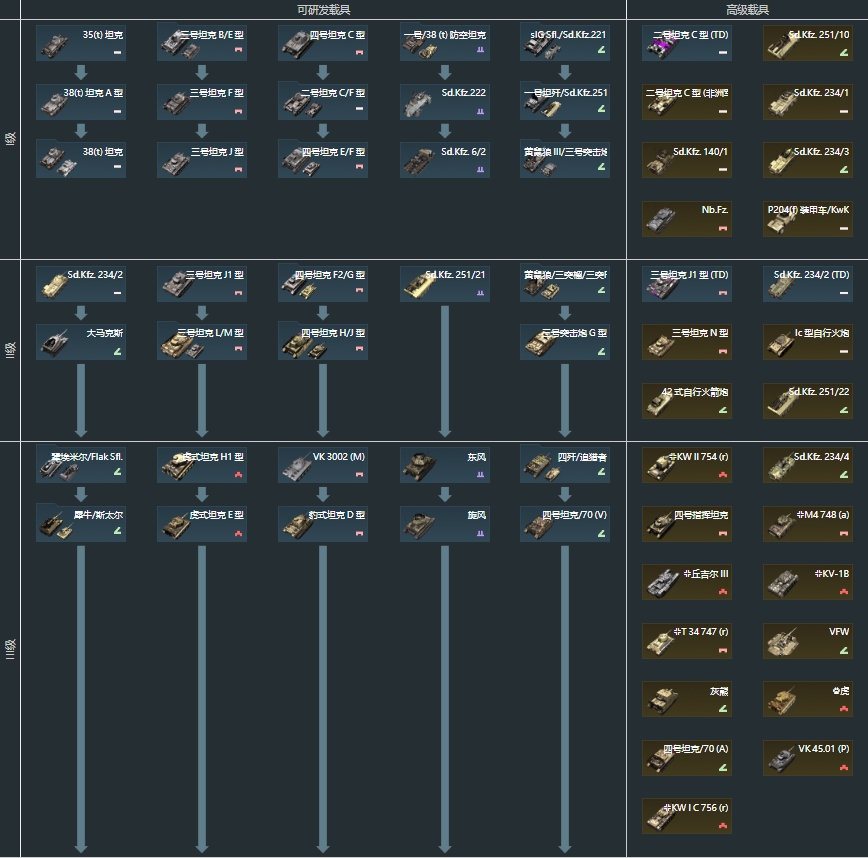Click the 四号坦克/70 (A) name
Image resolution: width=868 pixels, height=858 pixels.
(x=696, y=749)
